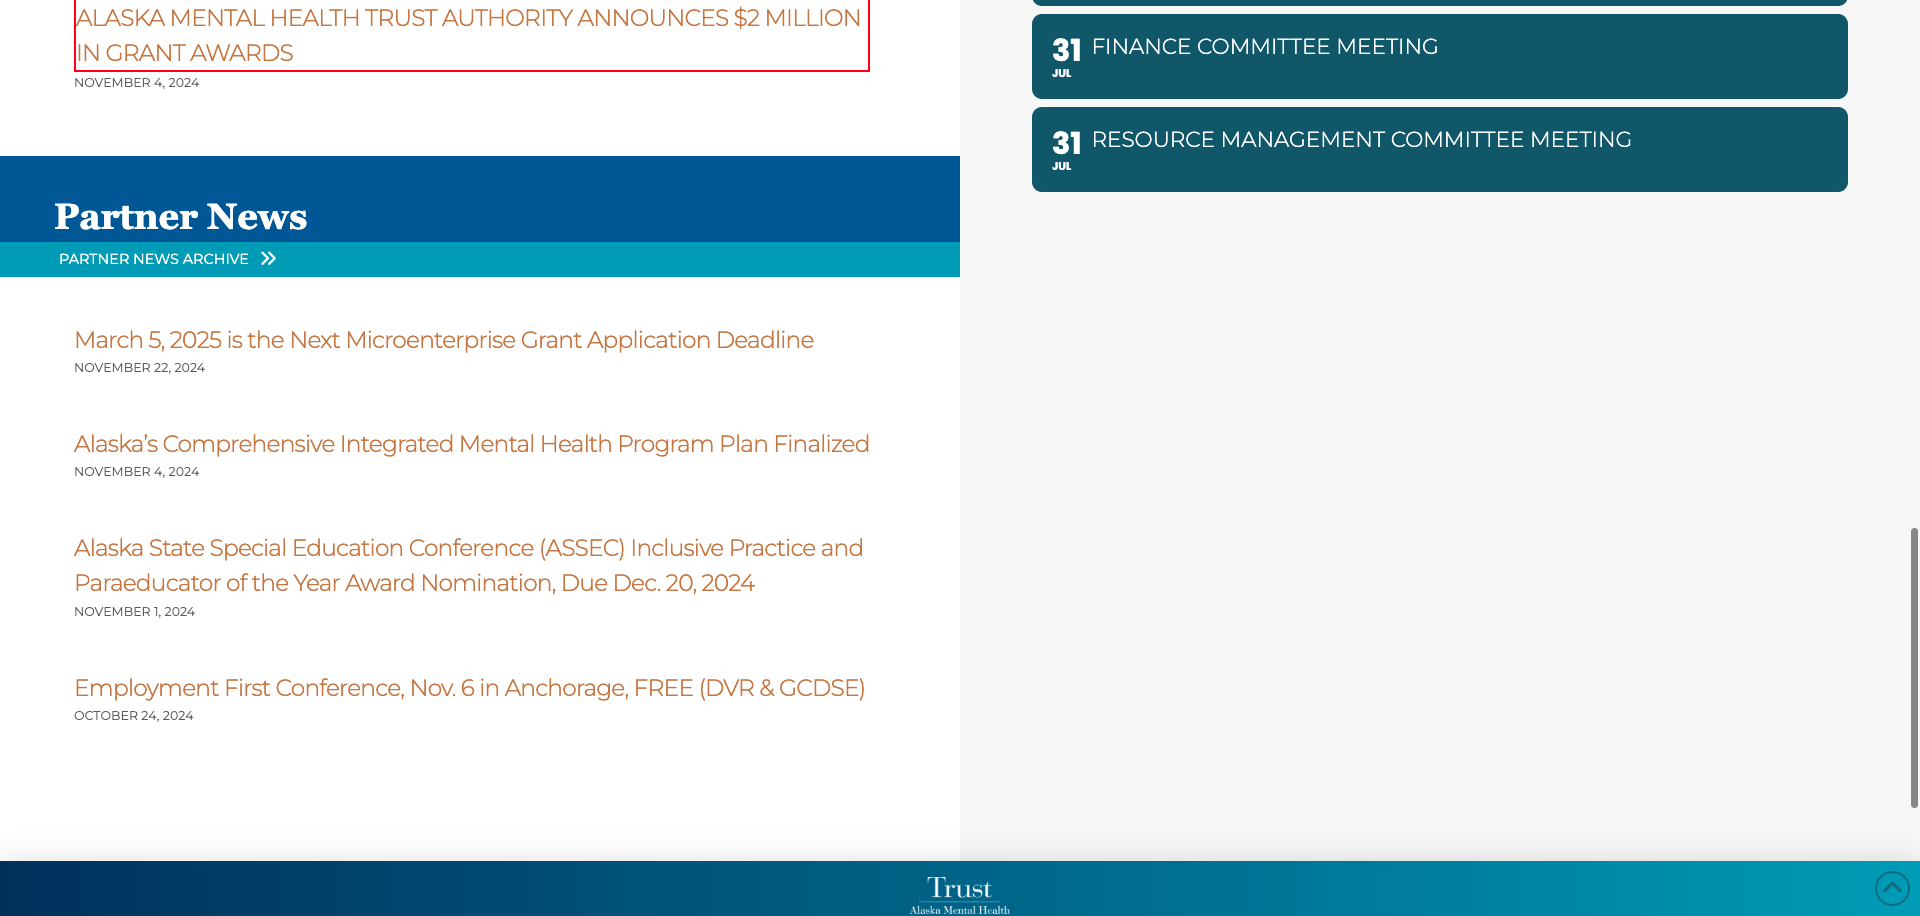Click the Alaska Mental Health Trust footer logo
Image resolution: width=1920 pixels, height=916 pixels.
point(959,895)
